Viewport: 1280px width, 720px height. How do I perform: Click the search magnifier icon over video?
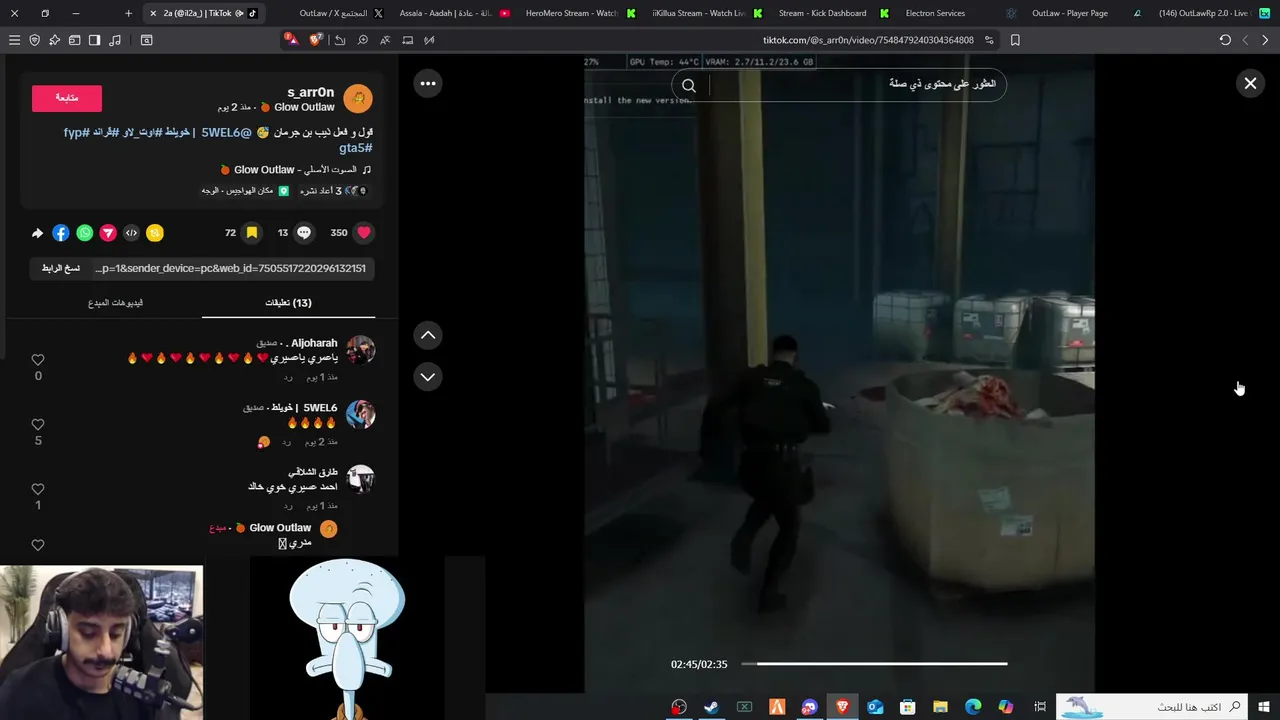689,86
